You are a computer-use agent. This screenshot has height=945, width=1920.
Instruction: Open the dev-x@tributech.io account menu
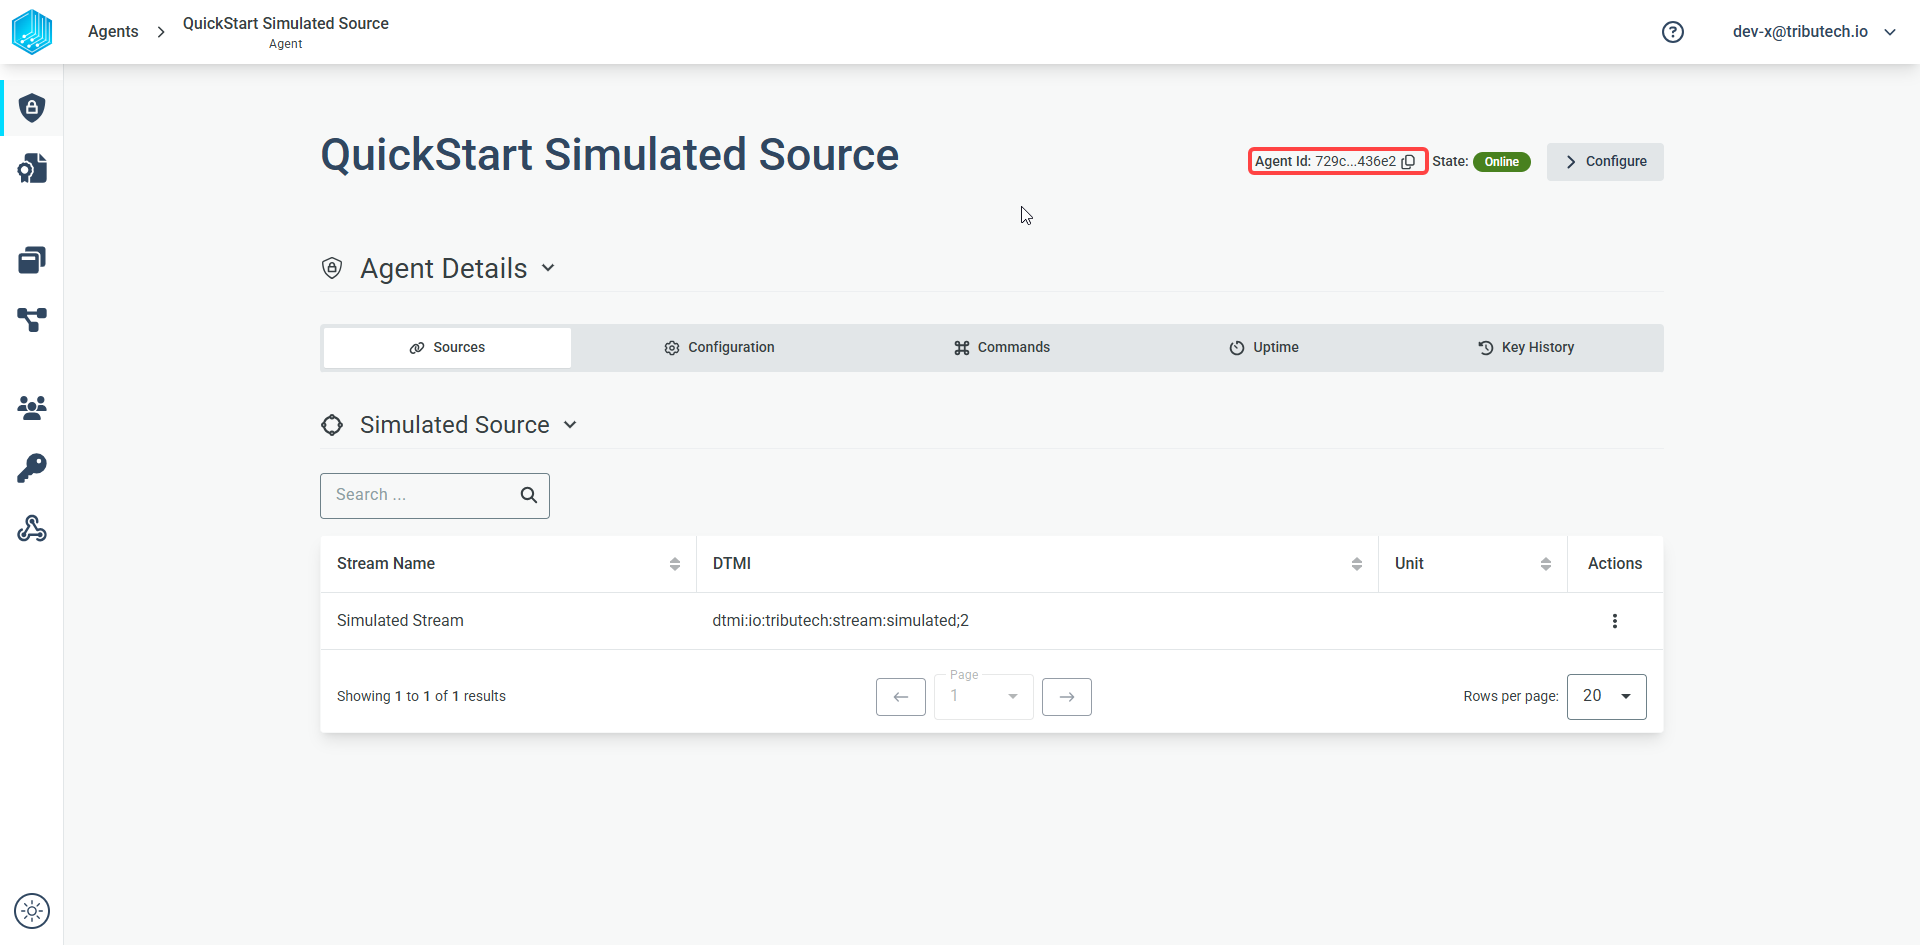(x=1814, y=32)
